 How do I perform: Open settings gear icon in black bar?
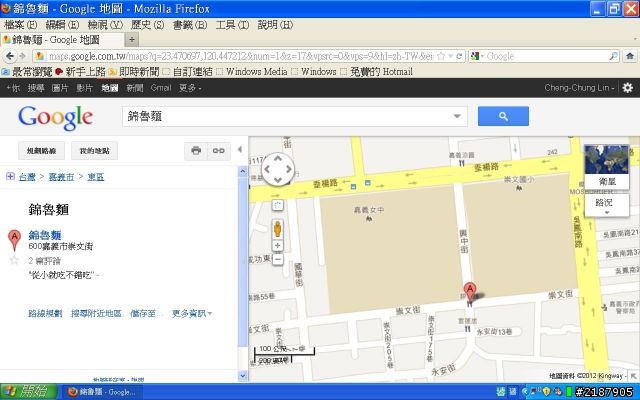point(627,87)
